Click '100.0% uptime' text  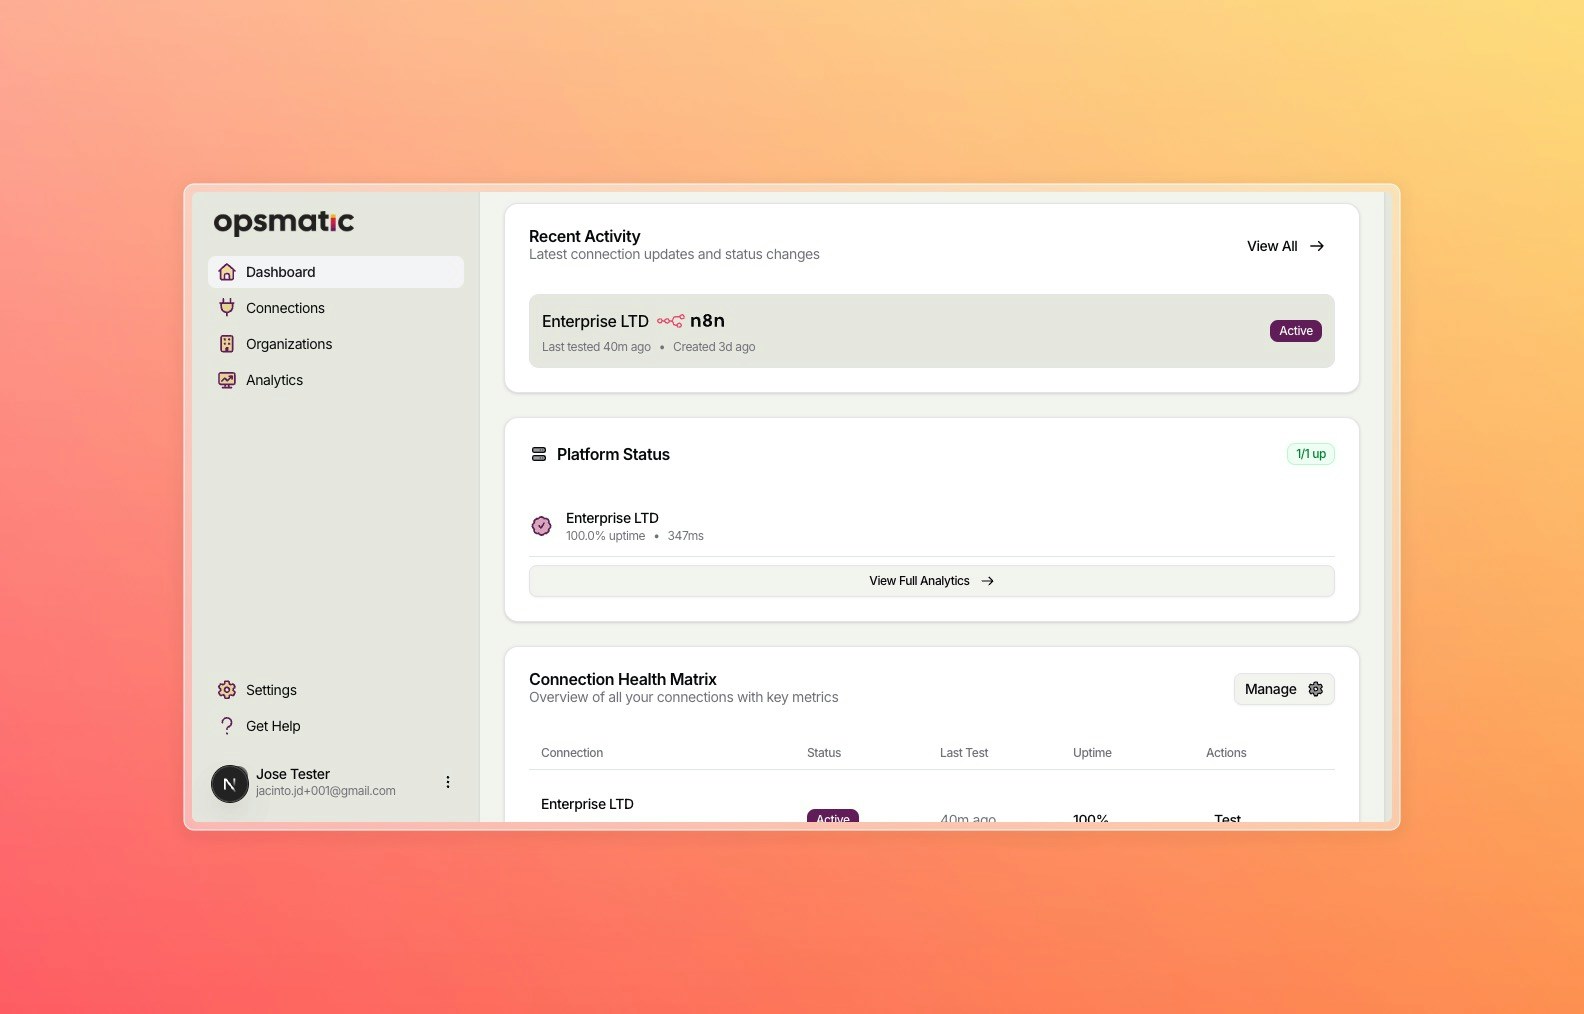[605, 536]
